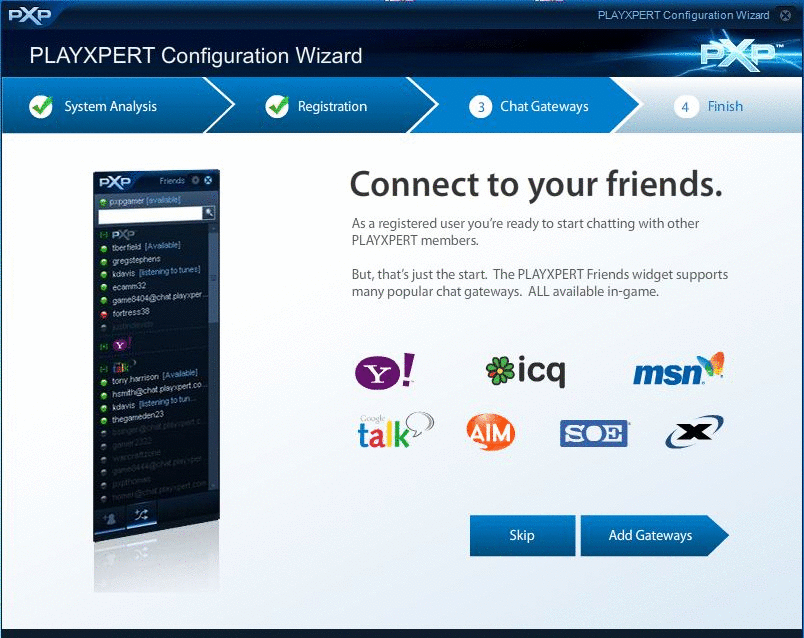Viewport: 804px width, 638px height.
Task: Close the Configuration Wizard window
Action: click(785, 15)
